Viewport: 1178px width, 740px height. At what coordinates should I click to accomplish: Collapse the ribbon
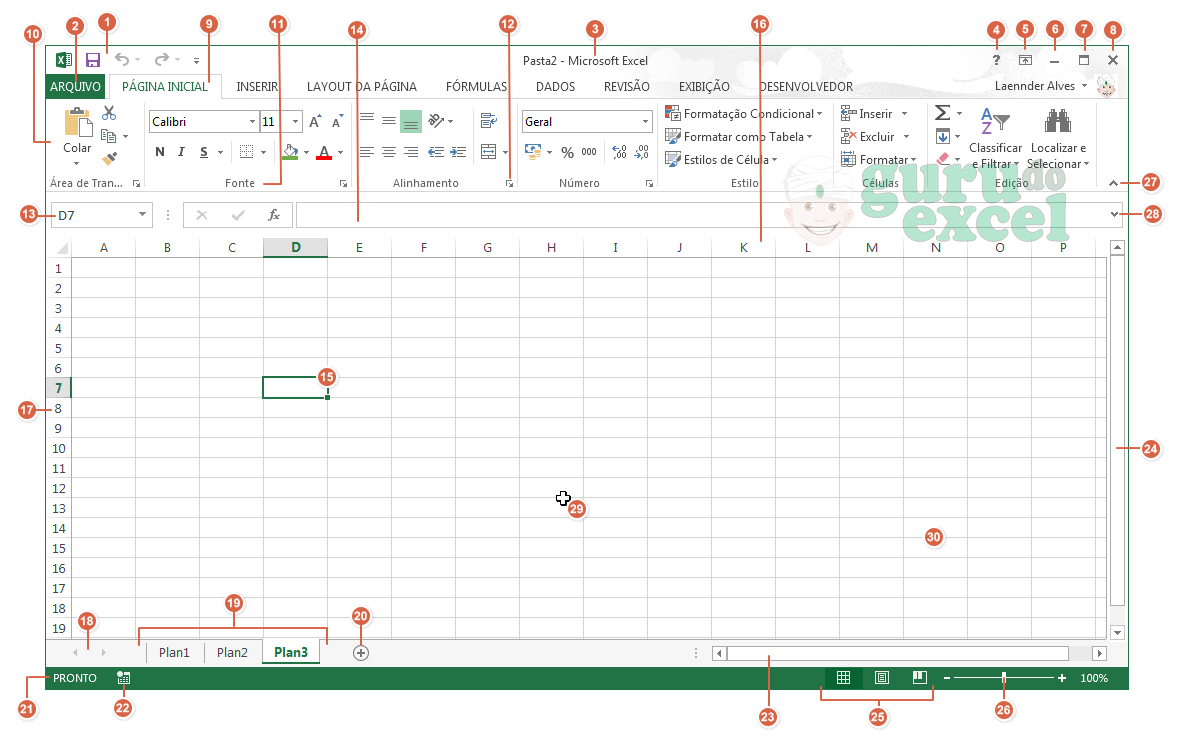click(x=1113, y=183)
